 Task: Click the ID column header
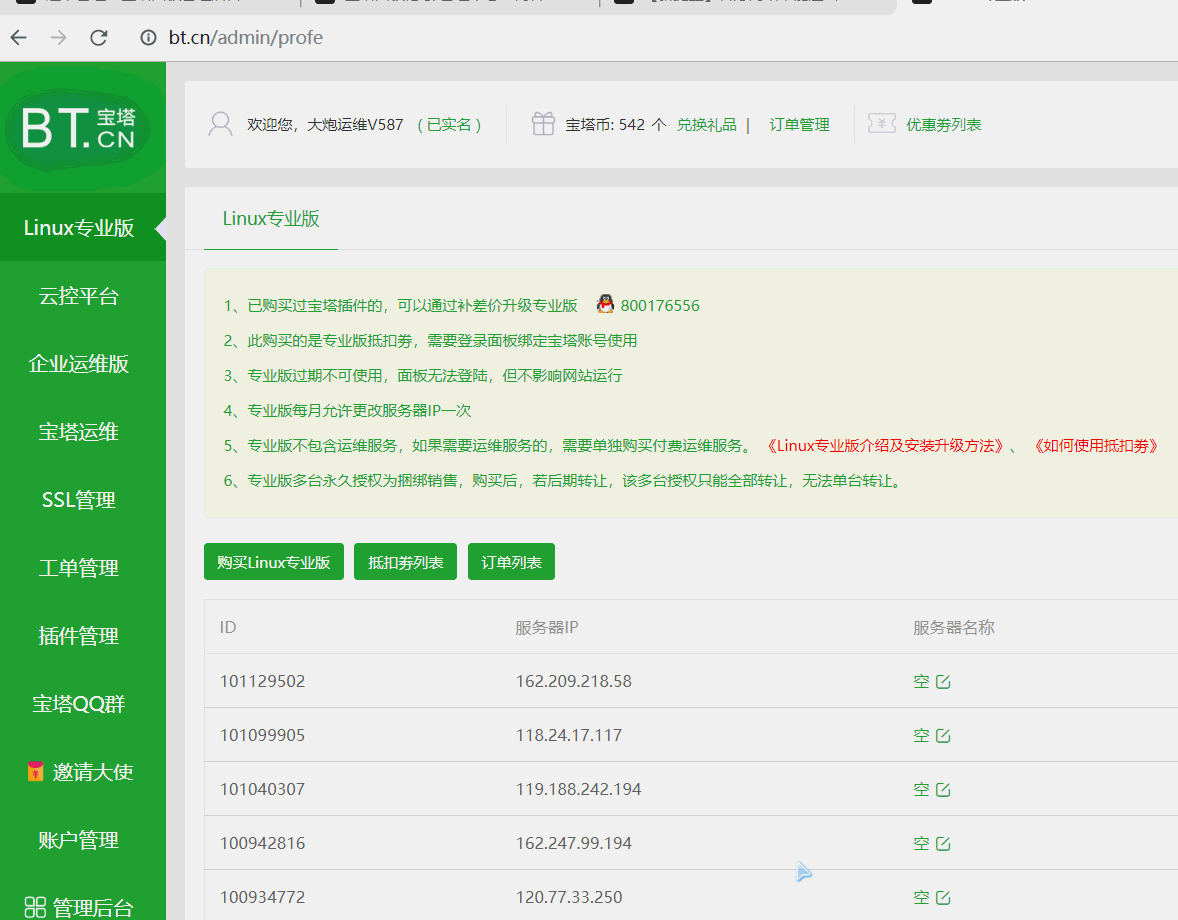click(228, 627)
